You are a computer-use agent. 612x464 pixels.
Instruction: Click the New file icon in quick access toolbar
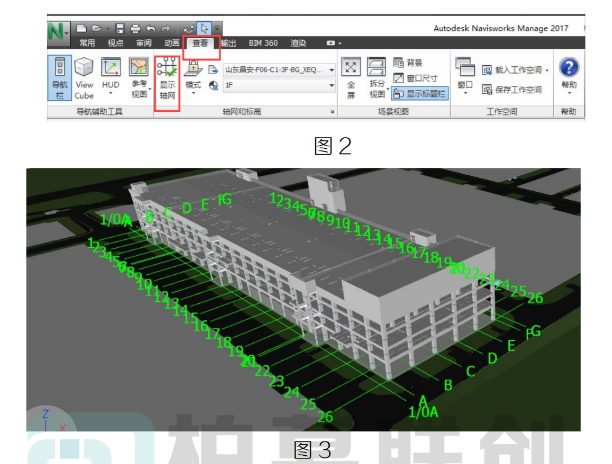[x=81, y=28]
